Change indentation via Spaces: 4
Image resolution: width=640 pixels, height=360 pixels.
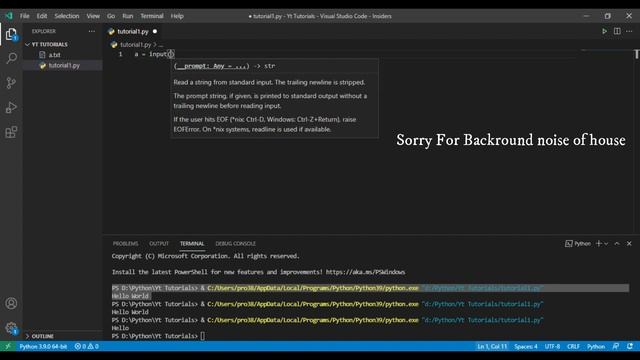pyautogui.click(x=526, y=347)
